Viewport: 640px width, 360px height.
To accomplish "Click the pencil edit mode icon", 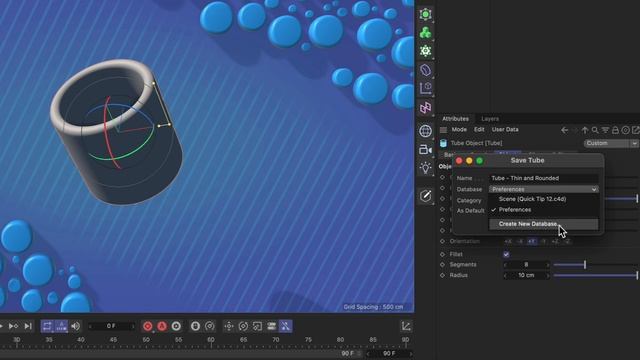I will [x=426, y=196].
